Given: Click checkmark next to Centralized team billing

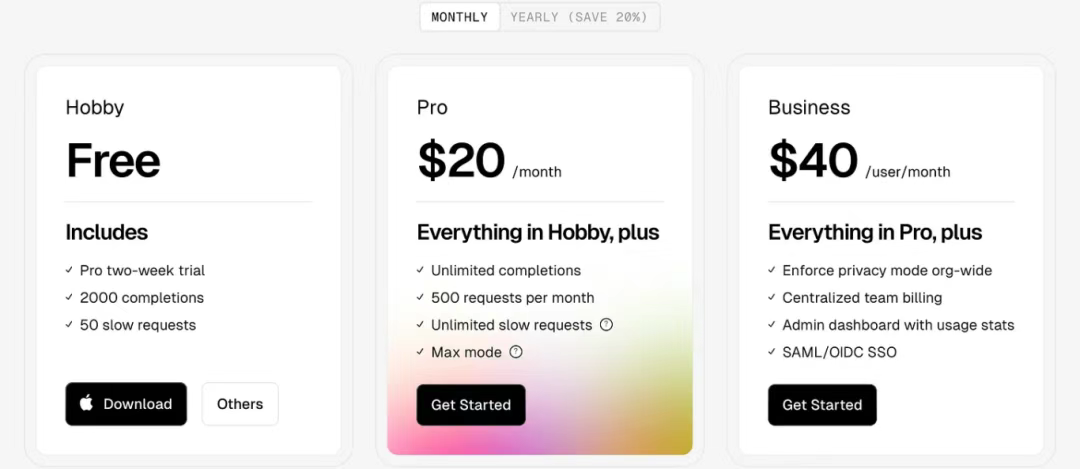Looking at the screenshot, I should coord(772,298).
